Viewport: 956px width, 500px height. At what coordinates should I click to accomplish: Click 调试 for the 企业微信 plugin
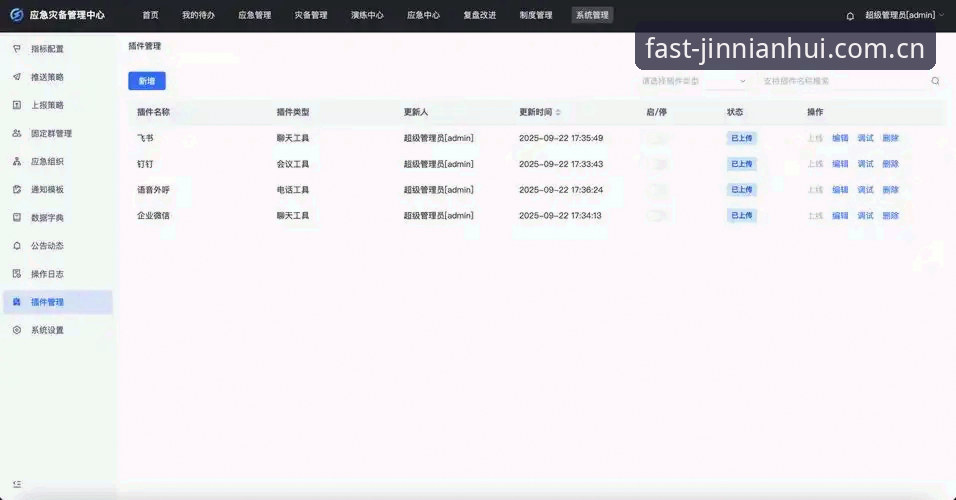point(865,215)
